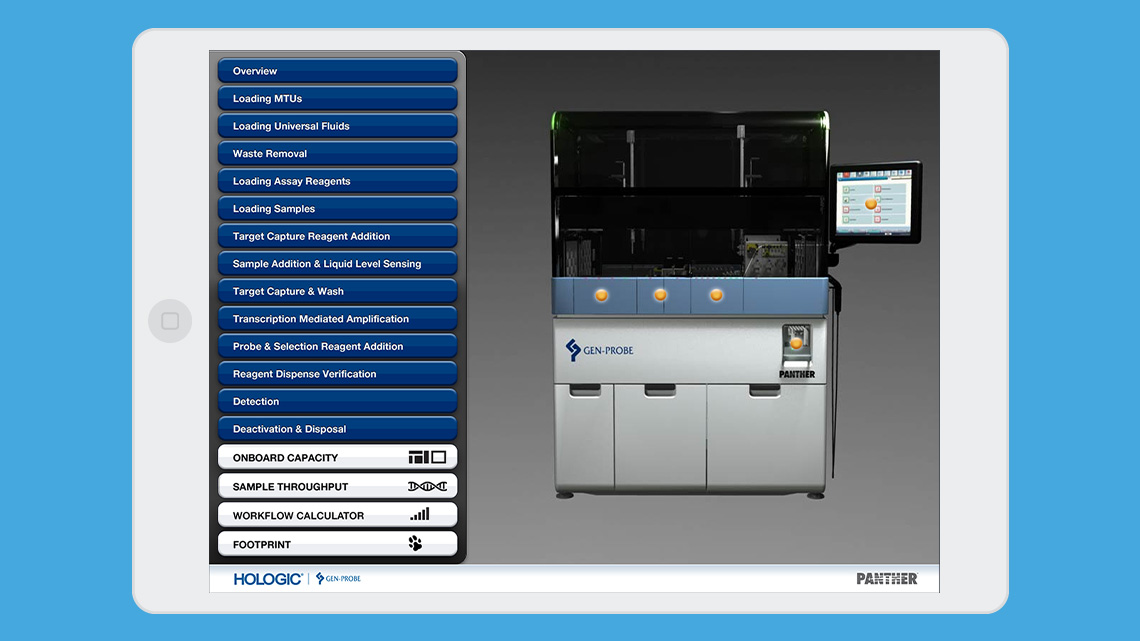Select Transcription Mediated Amplification

337,319
